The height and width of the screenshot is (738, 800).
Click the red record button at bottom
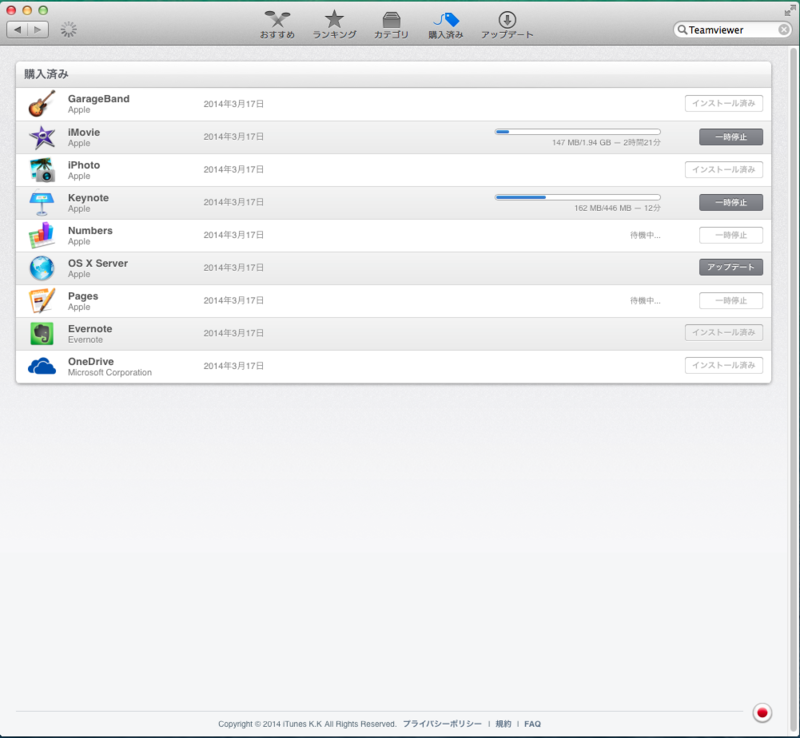tap(762, 712)
